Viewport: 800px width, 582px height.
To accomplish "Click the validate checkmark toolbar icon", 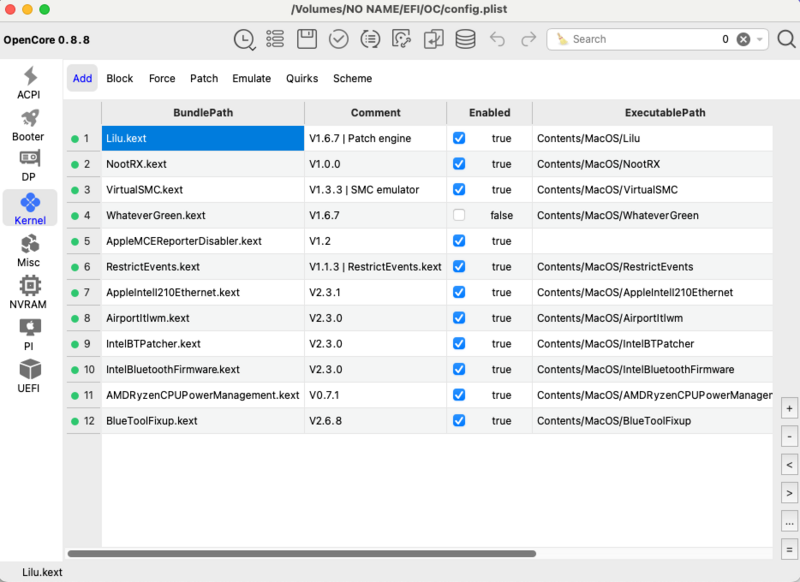I will (x=339, y=39).
